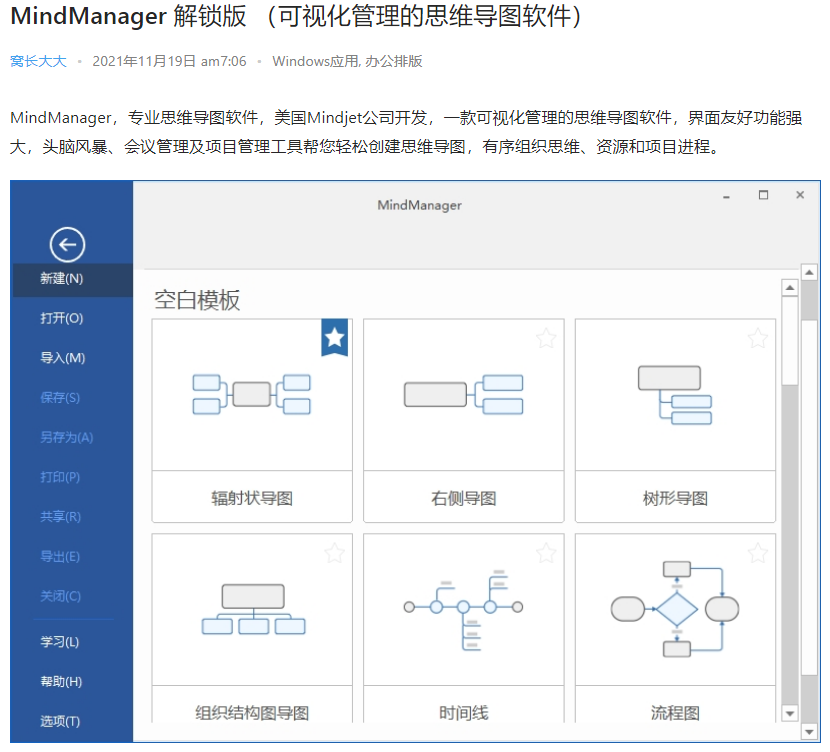This screenshot has width=830, height=752.
Task: Select the 时间线 timeline diagram
Action: [463, 610]
